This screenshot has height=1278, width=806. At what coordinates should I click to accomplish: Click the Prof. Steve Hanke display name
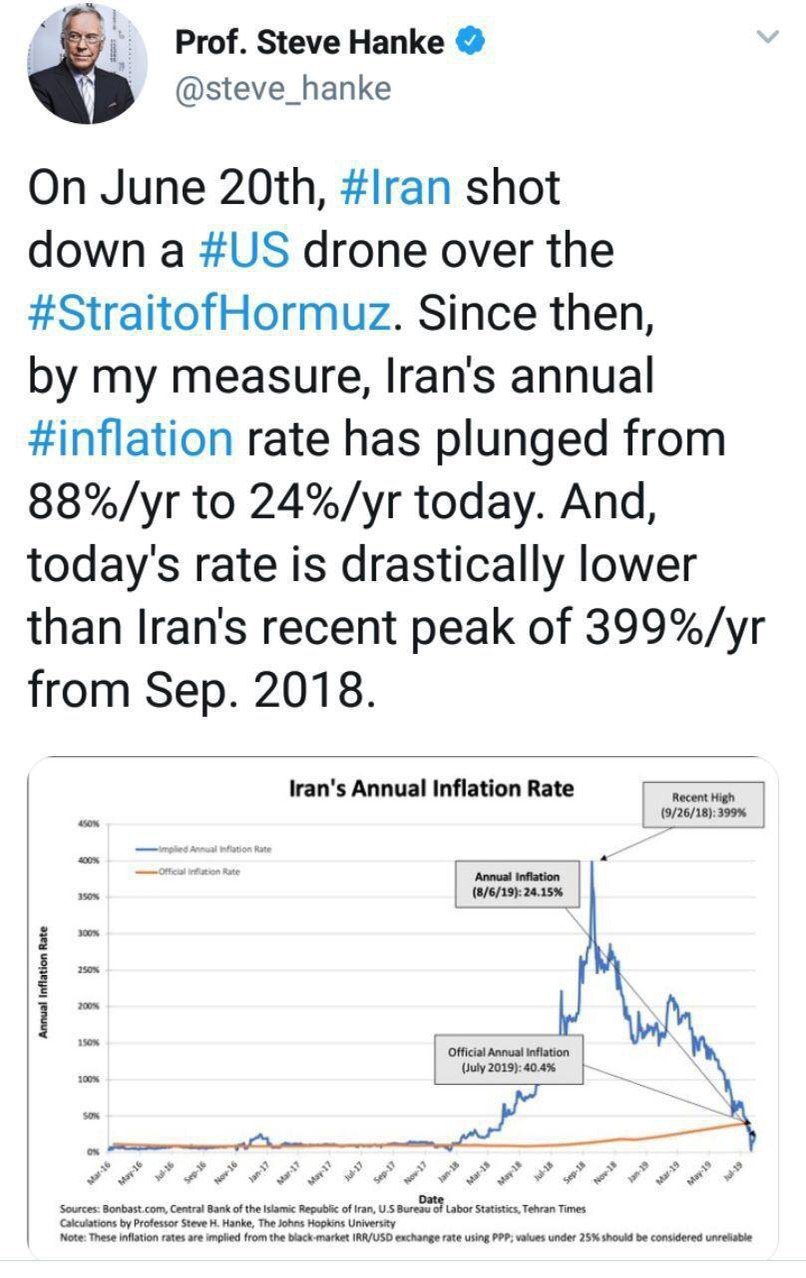(310, 42)
